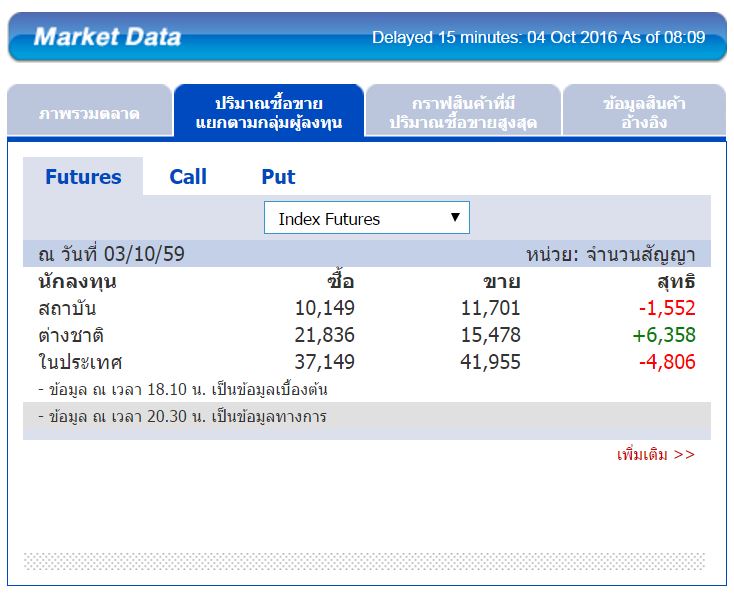Viewport: 734px width, 597px height.
Task: Select the ปริมาณซื้อขายแยกตามกลุ่มผู้ลงทุน tab
Action: 268,113
